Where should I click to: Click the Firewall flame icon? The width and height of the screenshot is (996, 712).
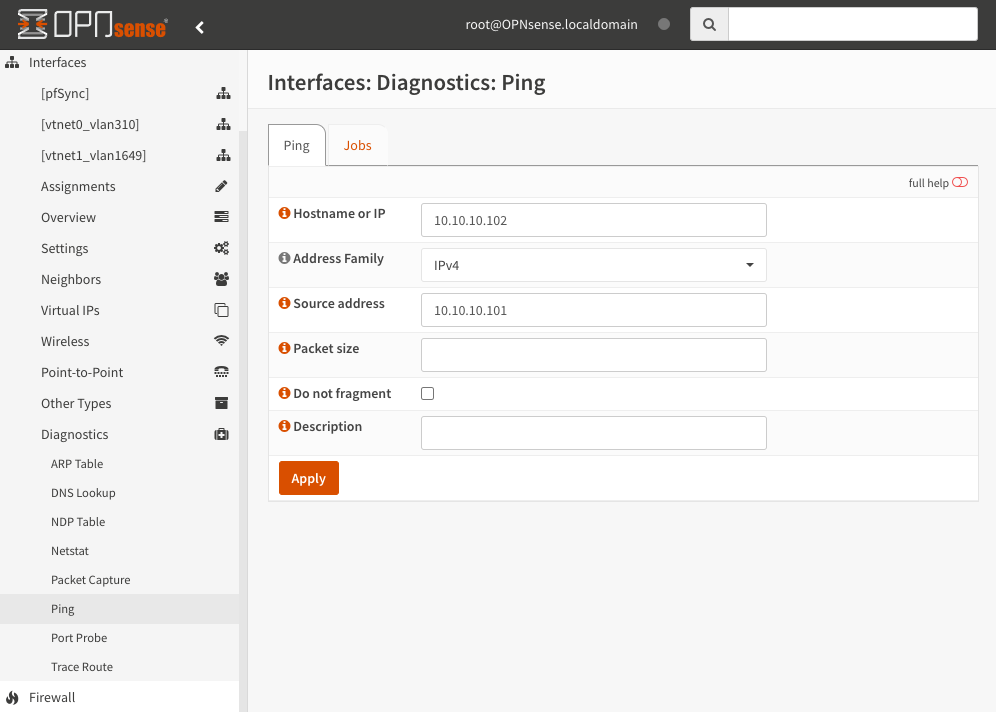12,697
